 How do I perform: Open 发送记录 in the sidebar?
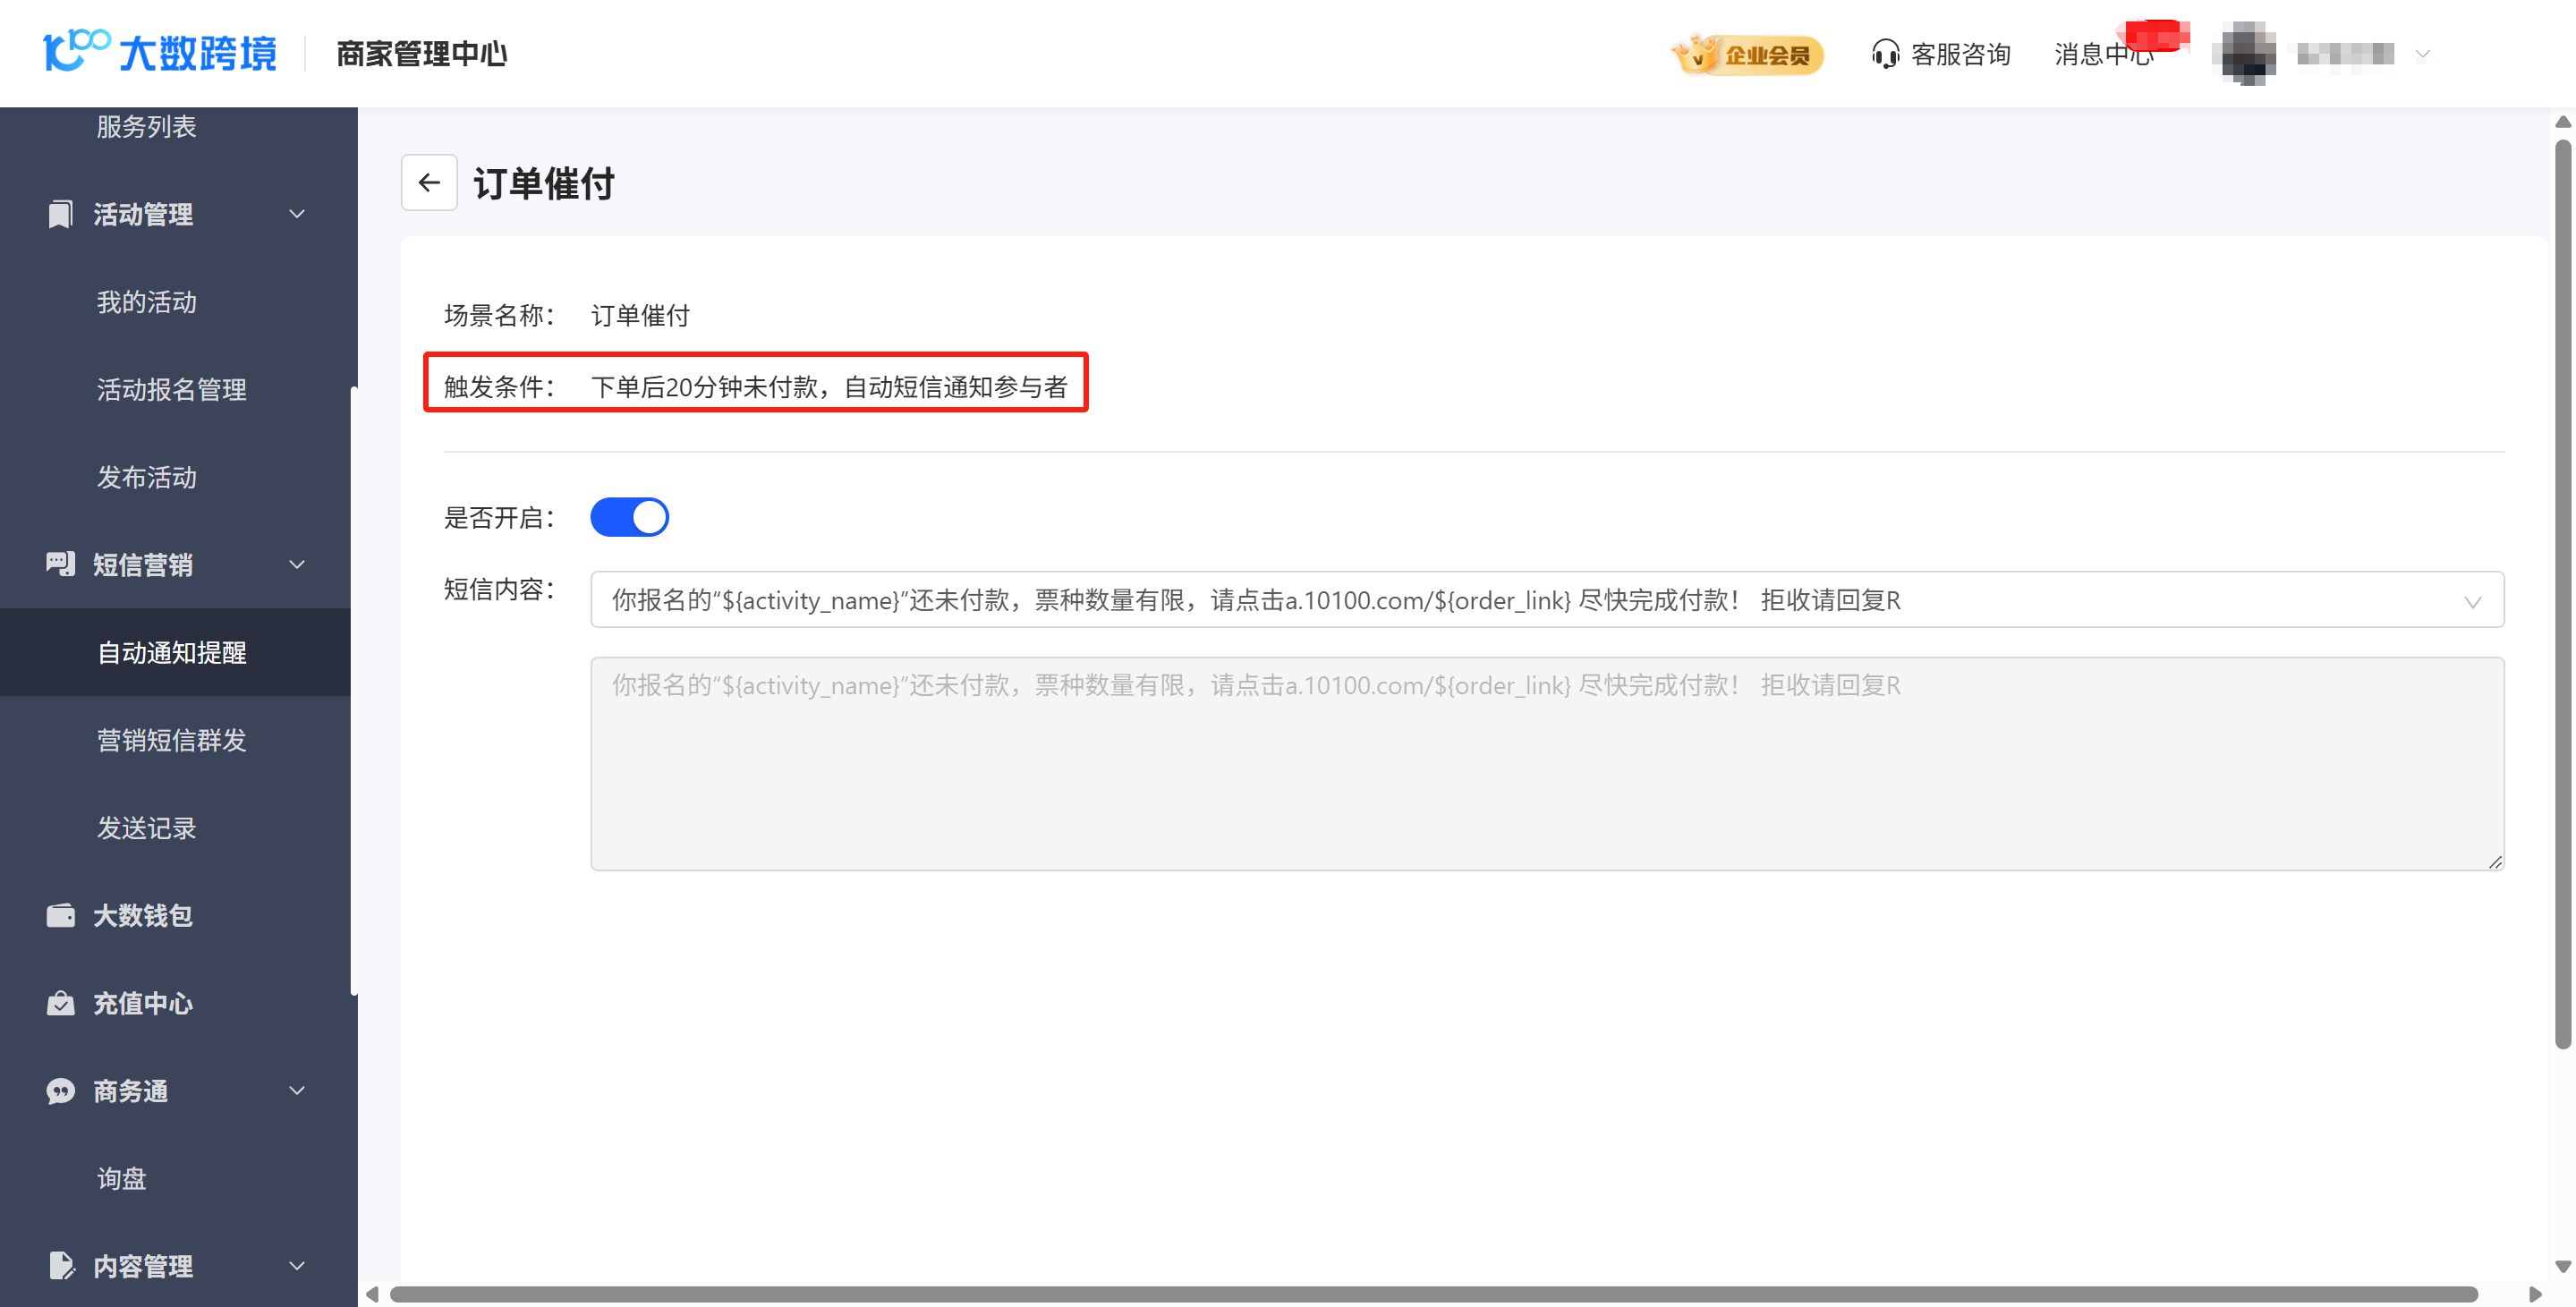click(146, 828)
